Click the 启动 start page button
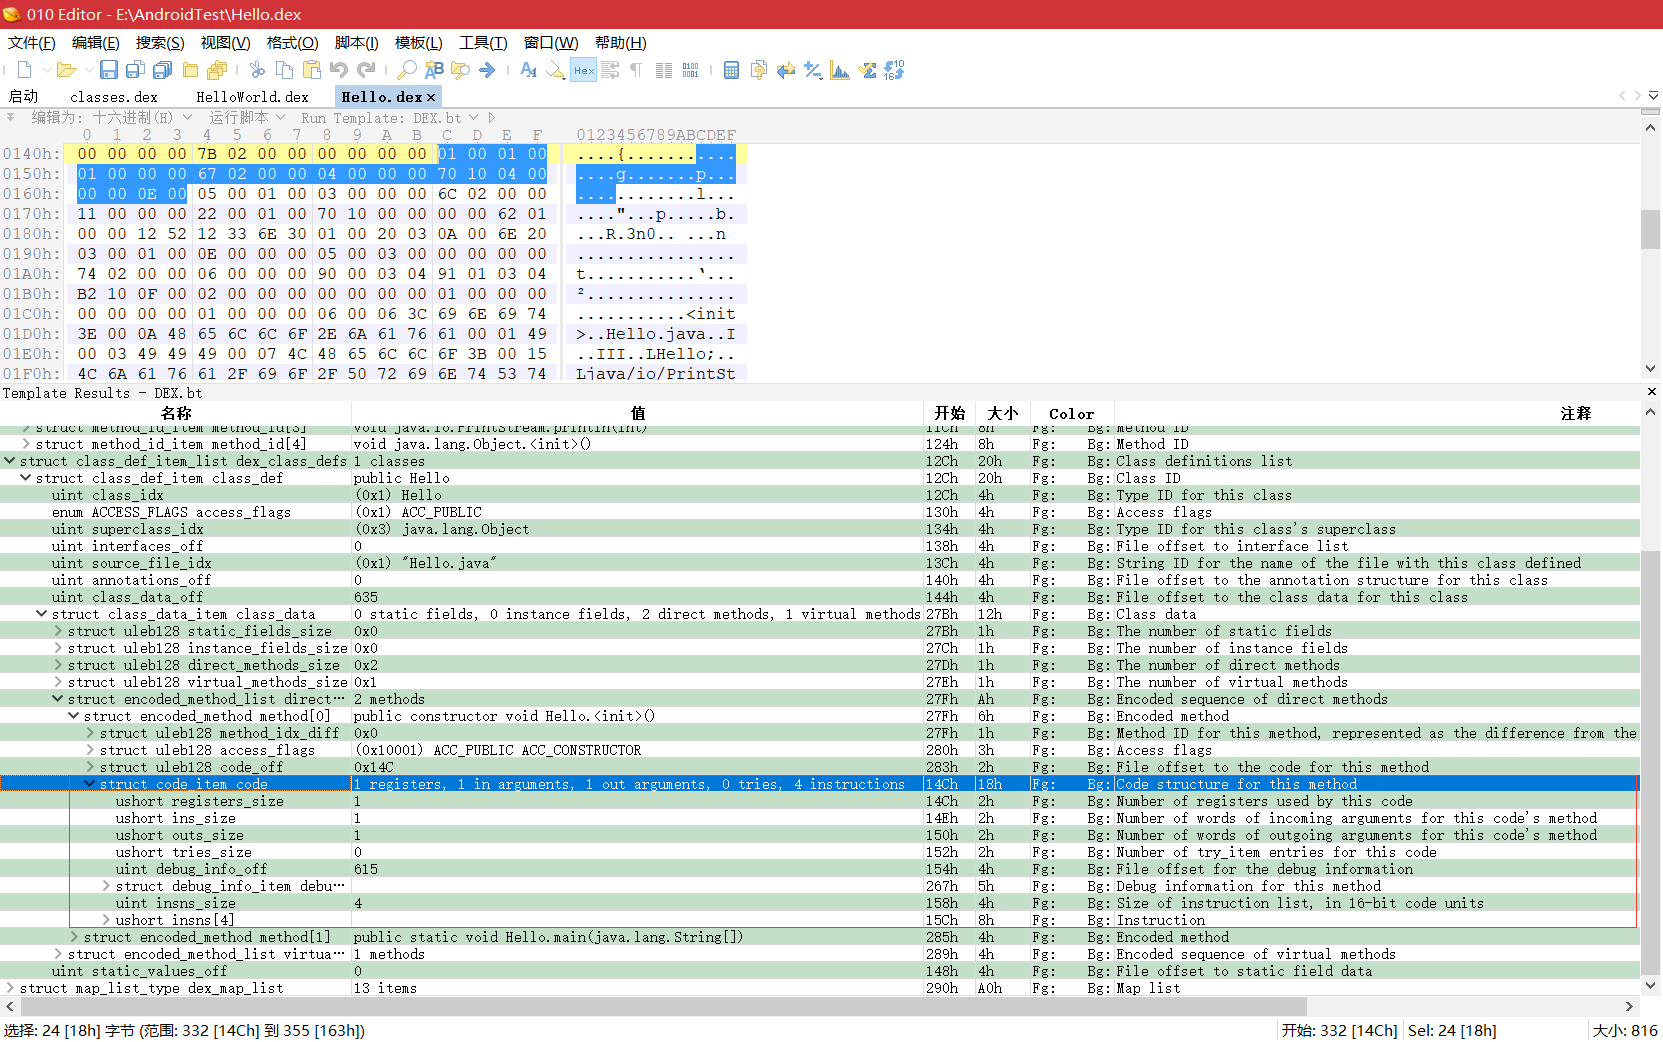The width and height of the screenshot is (1663, 1042). pos(22,96)
